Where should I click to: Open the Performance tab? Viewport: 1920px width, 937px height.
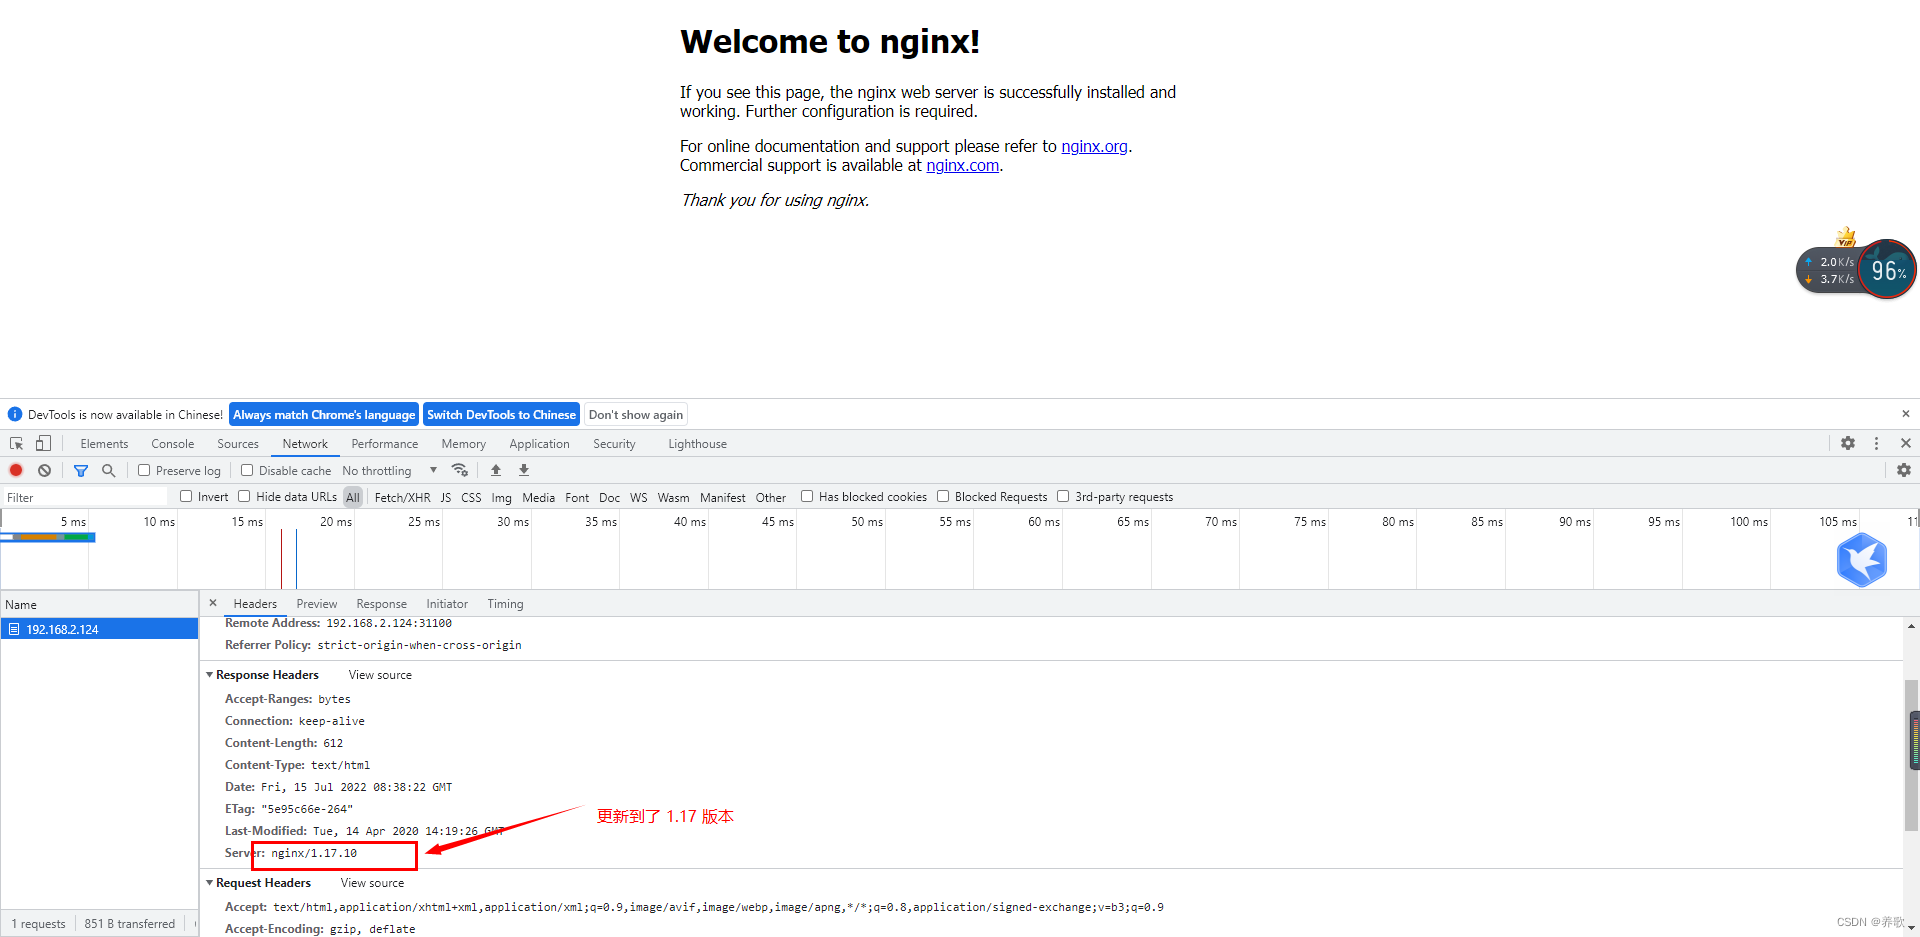point(385,444)
